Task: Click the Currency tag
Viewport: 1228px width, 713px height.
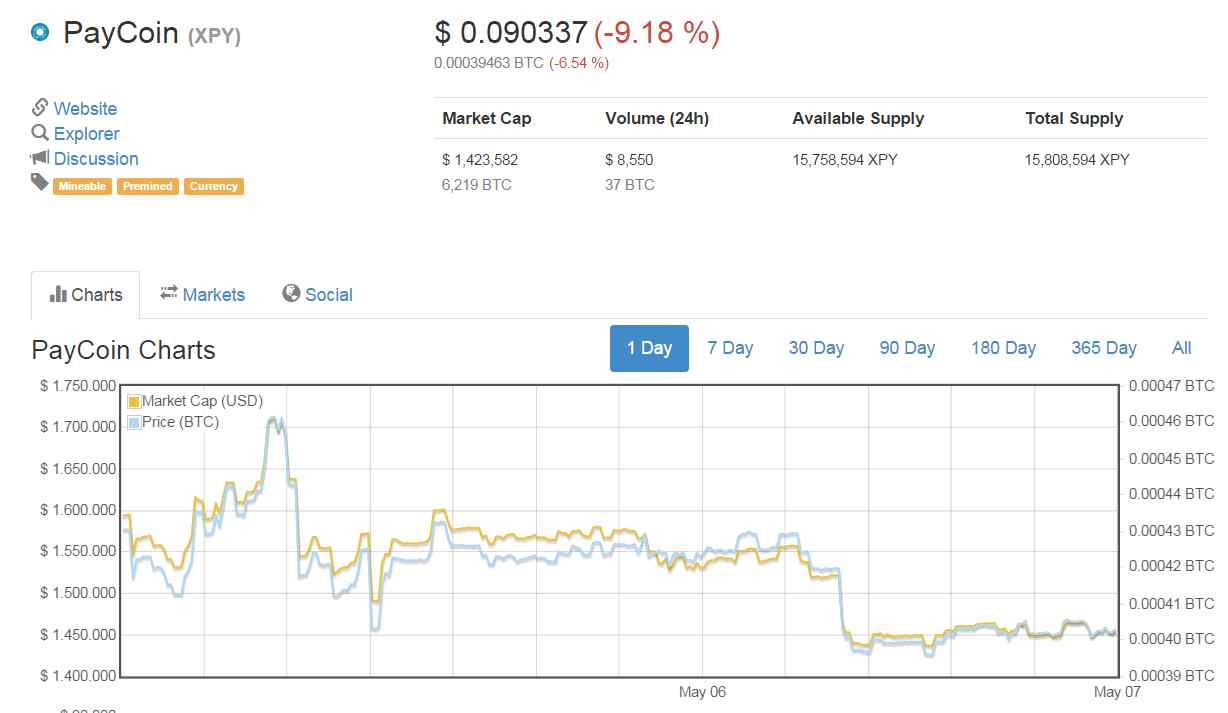Action: [213, 186]
